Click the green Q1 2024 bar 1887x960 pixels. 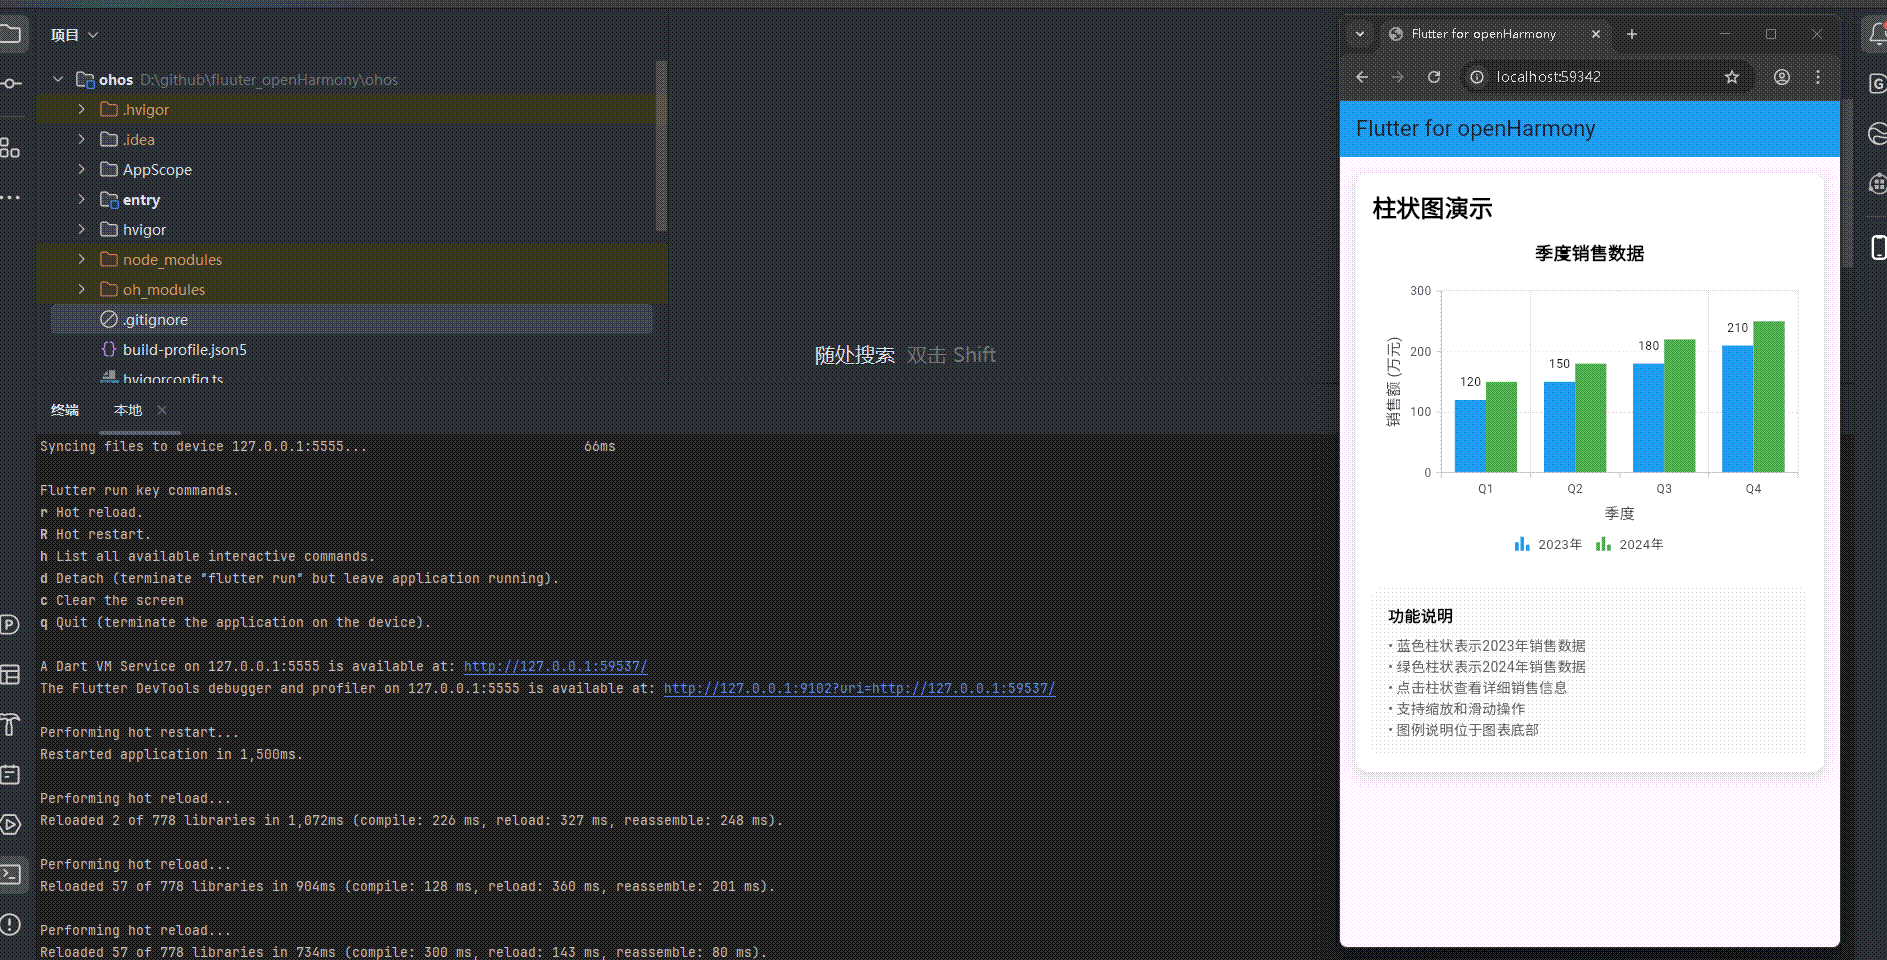pyautogui.click(x=1502, y=427)
